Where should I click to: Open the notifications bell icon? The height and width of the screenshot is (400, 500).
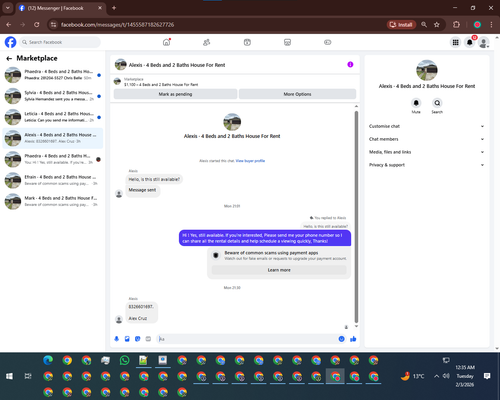(470, 42)
